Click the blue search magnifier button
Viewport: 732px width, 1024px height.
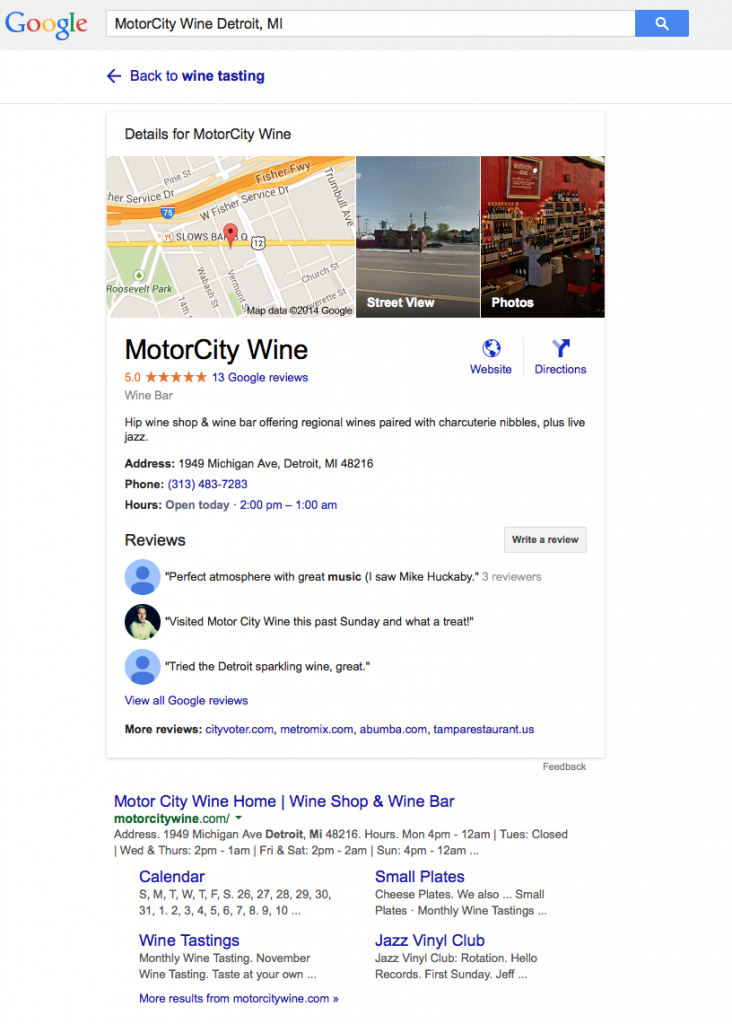[x=661, y=24]
